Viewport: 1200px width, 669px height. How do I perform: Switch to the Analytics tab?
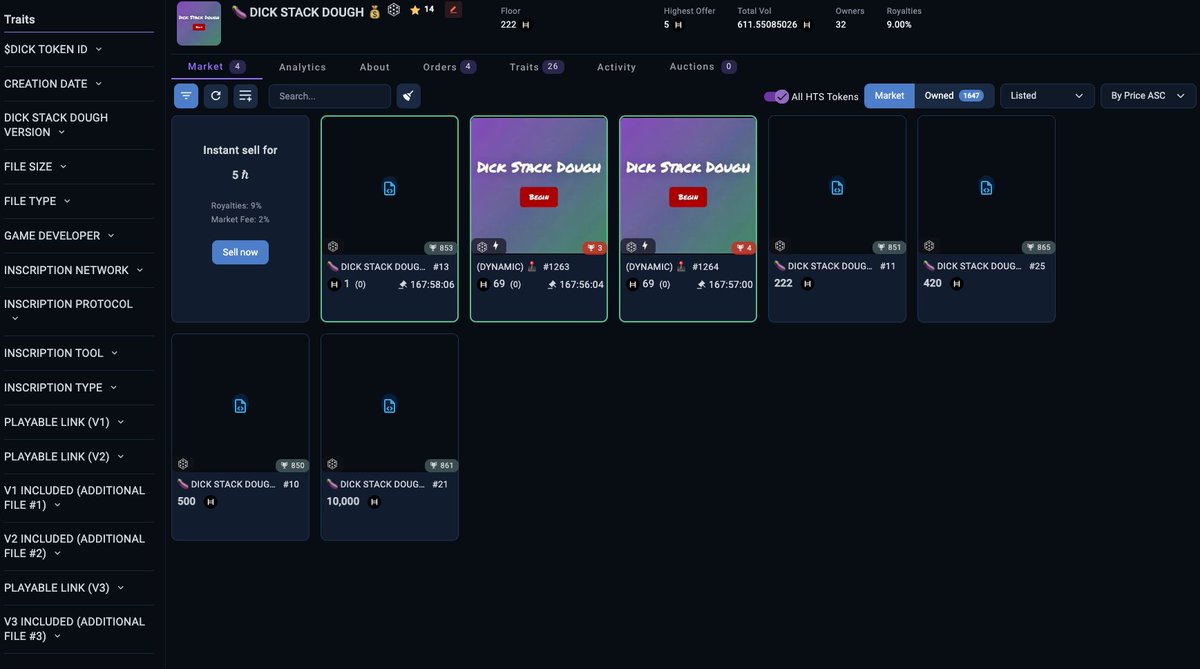302,67
